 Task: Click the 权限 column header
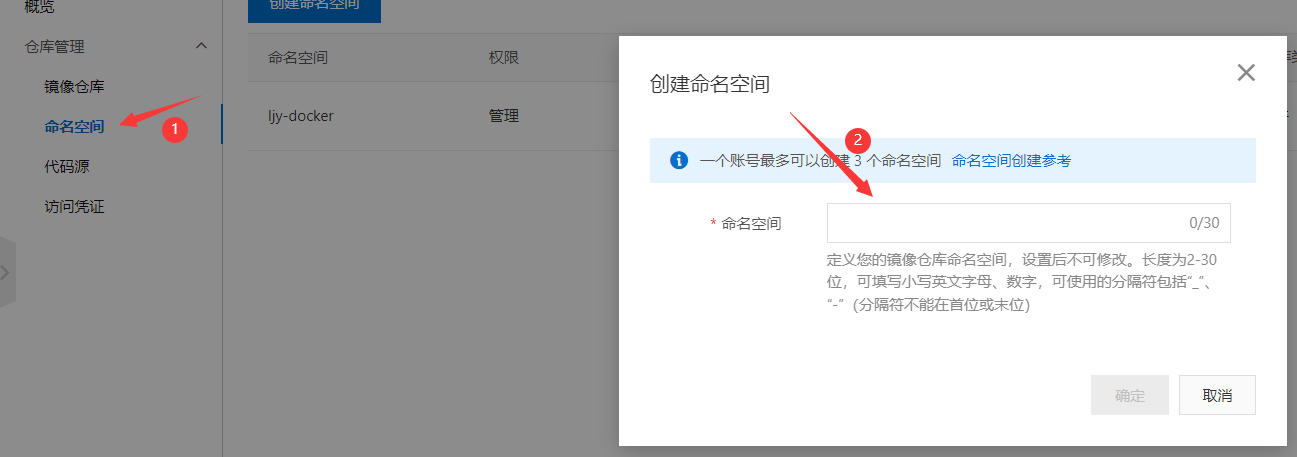pyautogui.click(x=504, y=58)
